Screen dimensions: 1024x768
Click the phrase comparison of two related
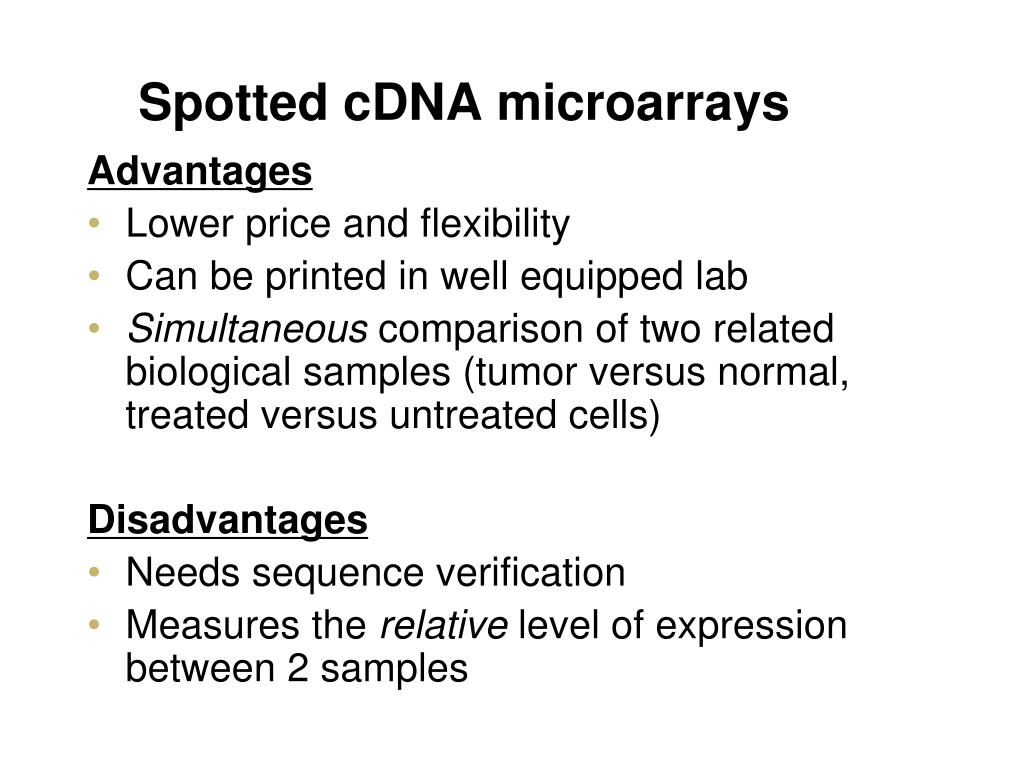click(x=606, y=329)
